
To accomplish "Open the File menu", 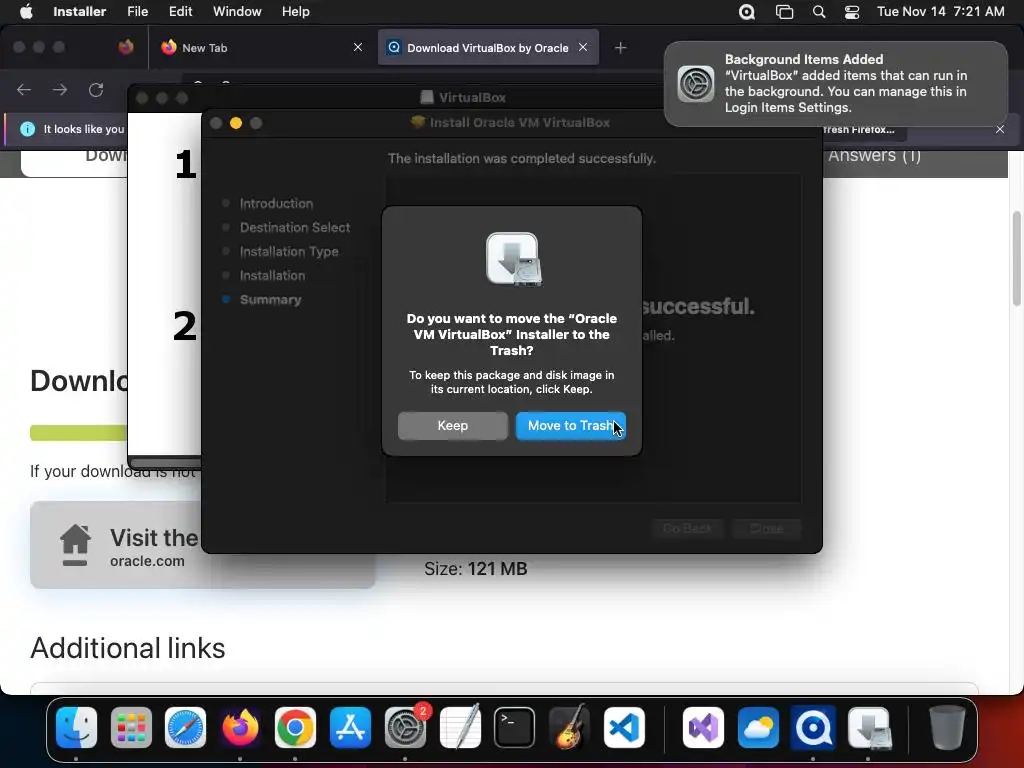I will [x=137, y=12].
